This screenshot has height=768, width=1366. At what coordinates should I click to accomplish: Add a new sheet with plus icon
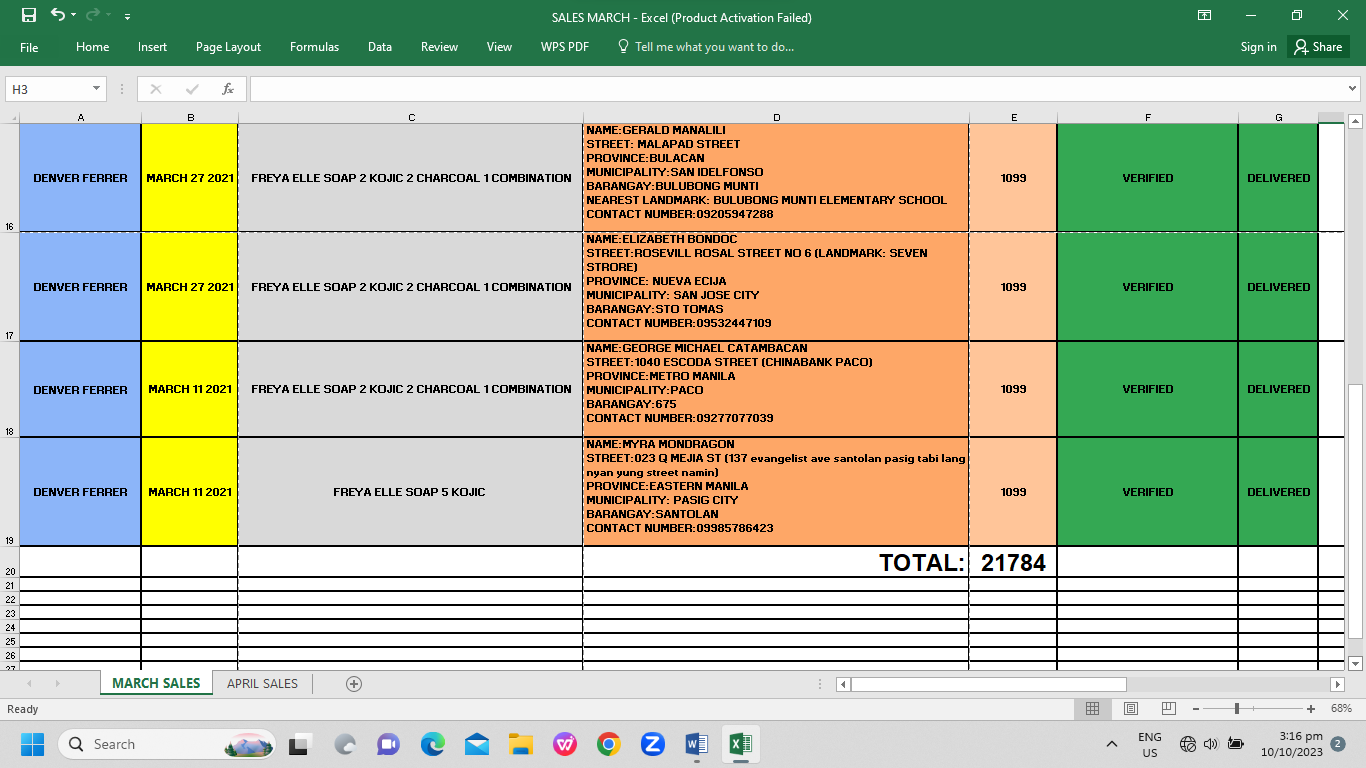pos(353,684)
